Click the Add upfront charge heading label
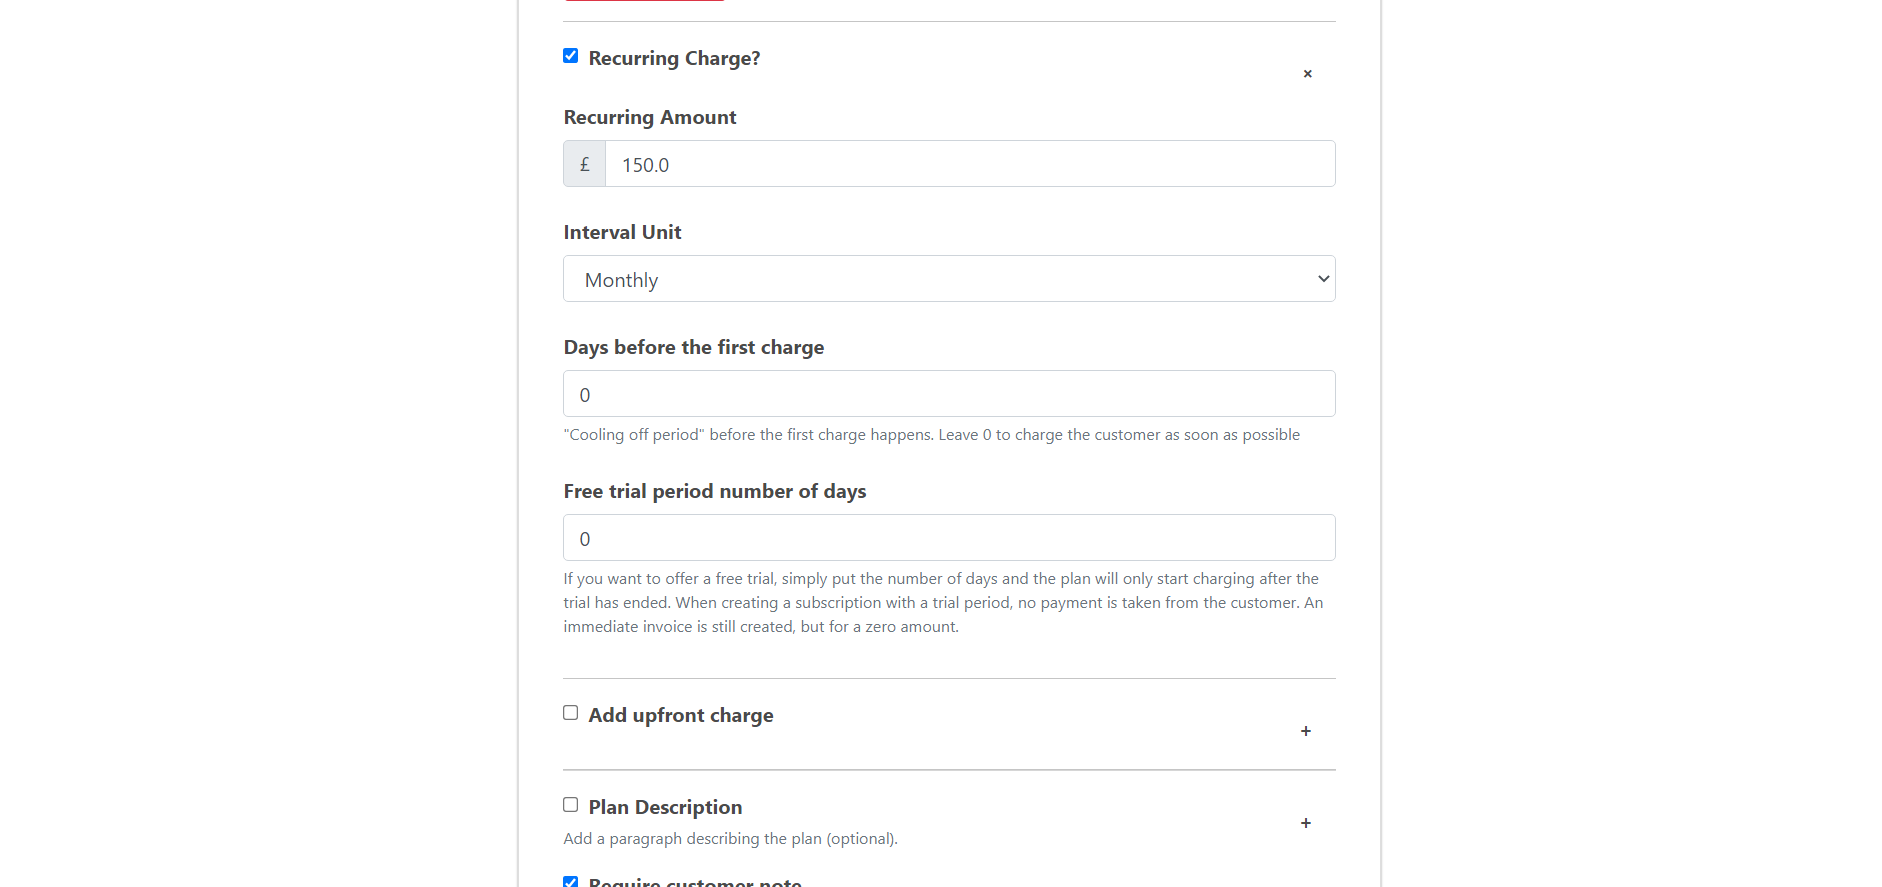The height and width of the screenshot is (887, 1882). (681, 715)
